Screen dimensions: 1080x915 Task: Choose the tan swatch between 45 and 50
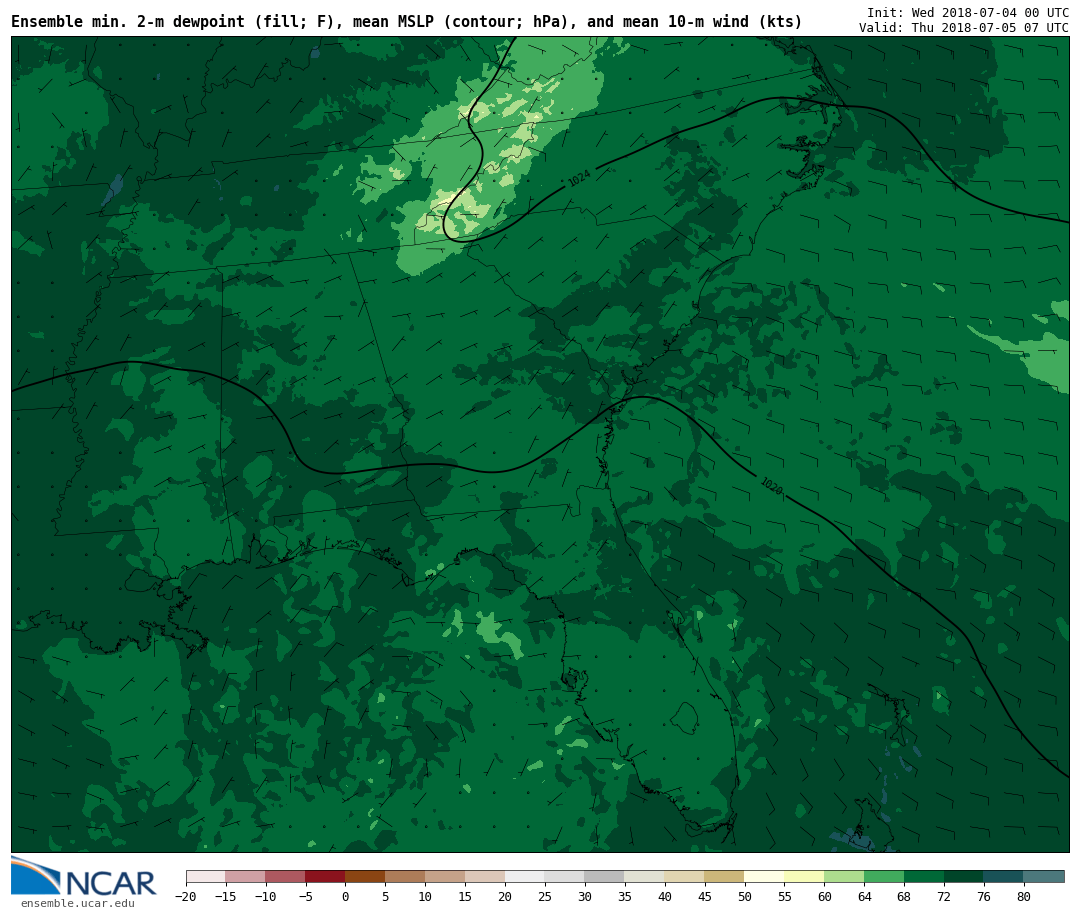click(x=724, y=877)
